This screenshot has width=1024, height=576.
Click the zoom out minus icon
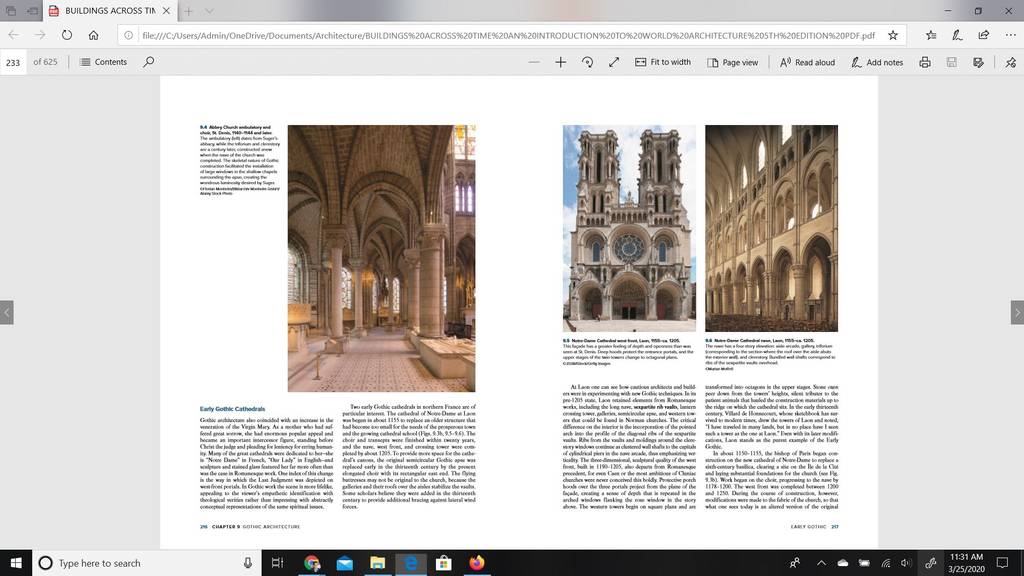[534, 62]
